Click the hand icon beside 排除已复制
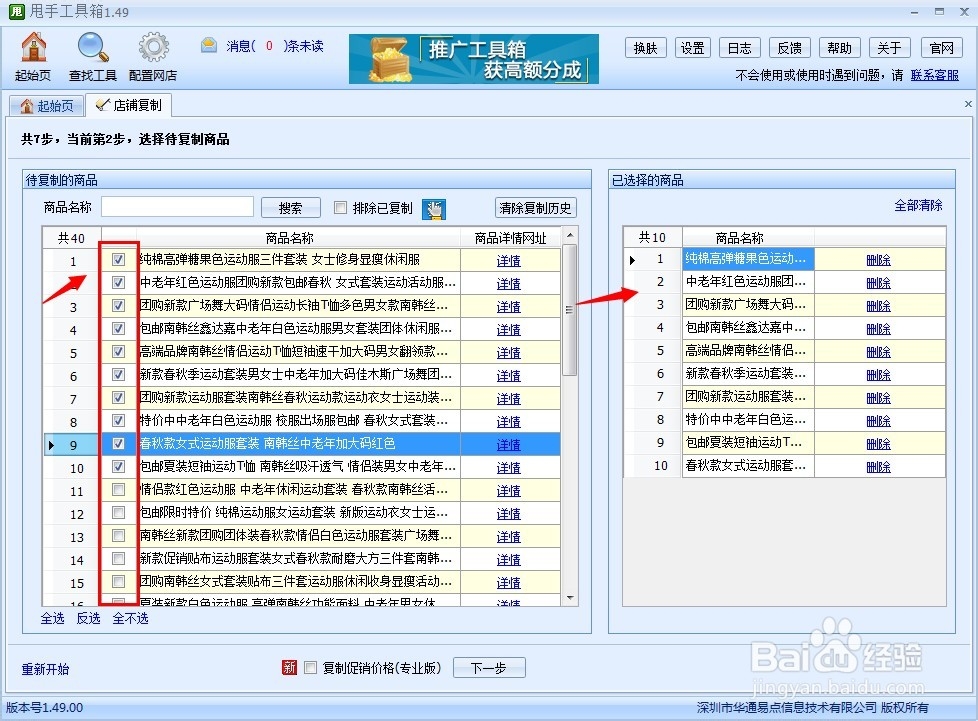 pos(434,209)
